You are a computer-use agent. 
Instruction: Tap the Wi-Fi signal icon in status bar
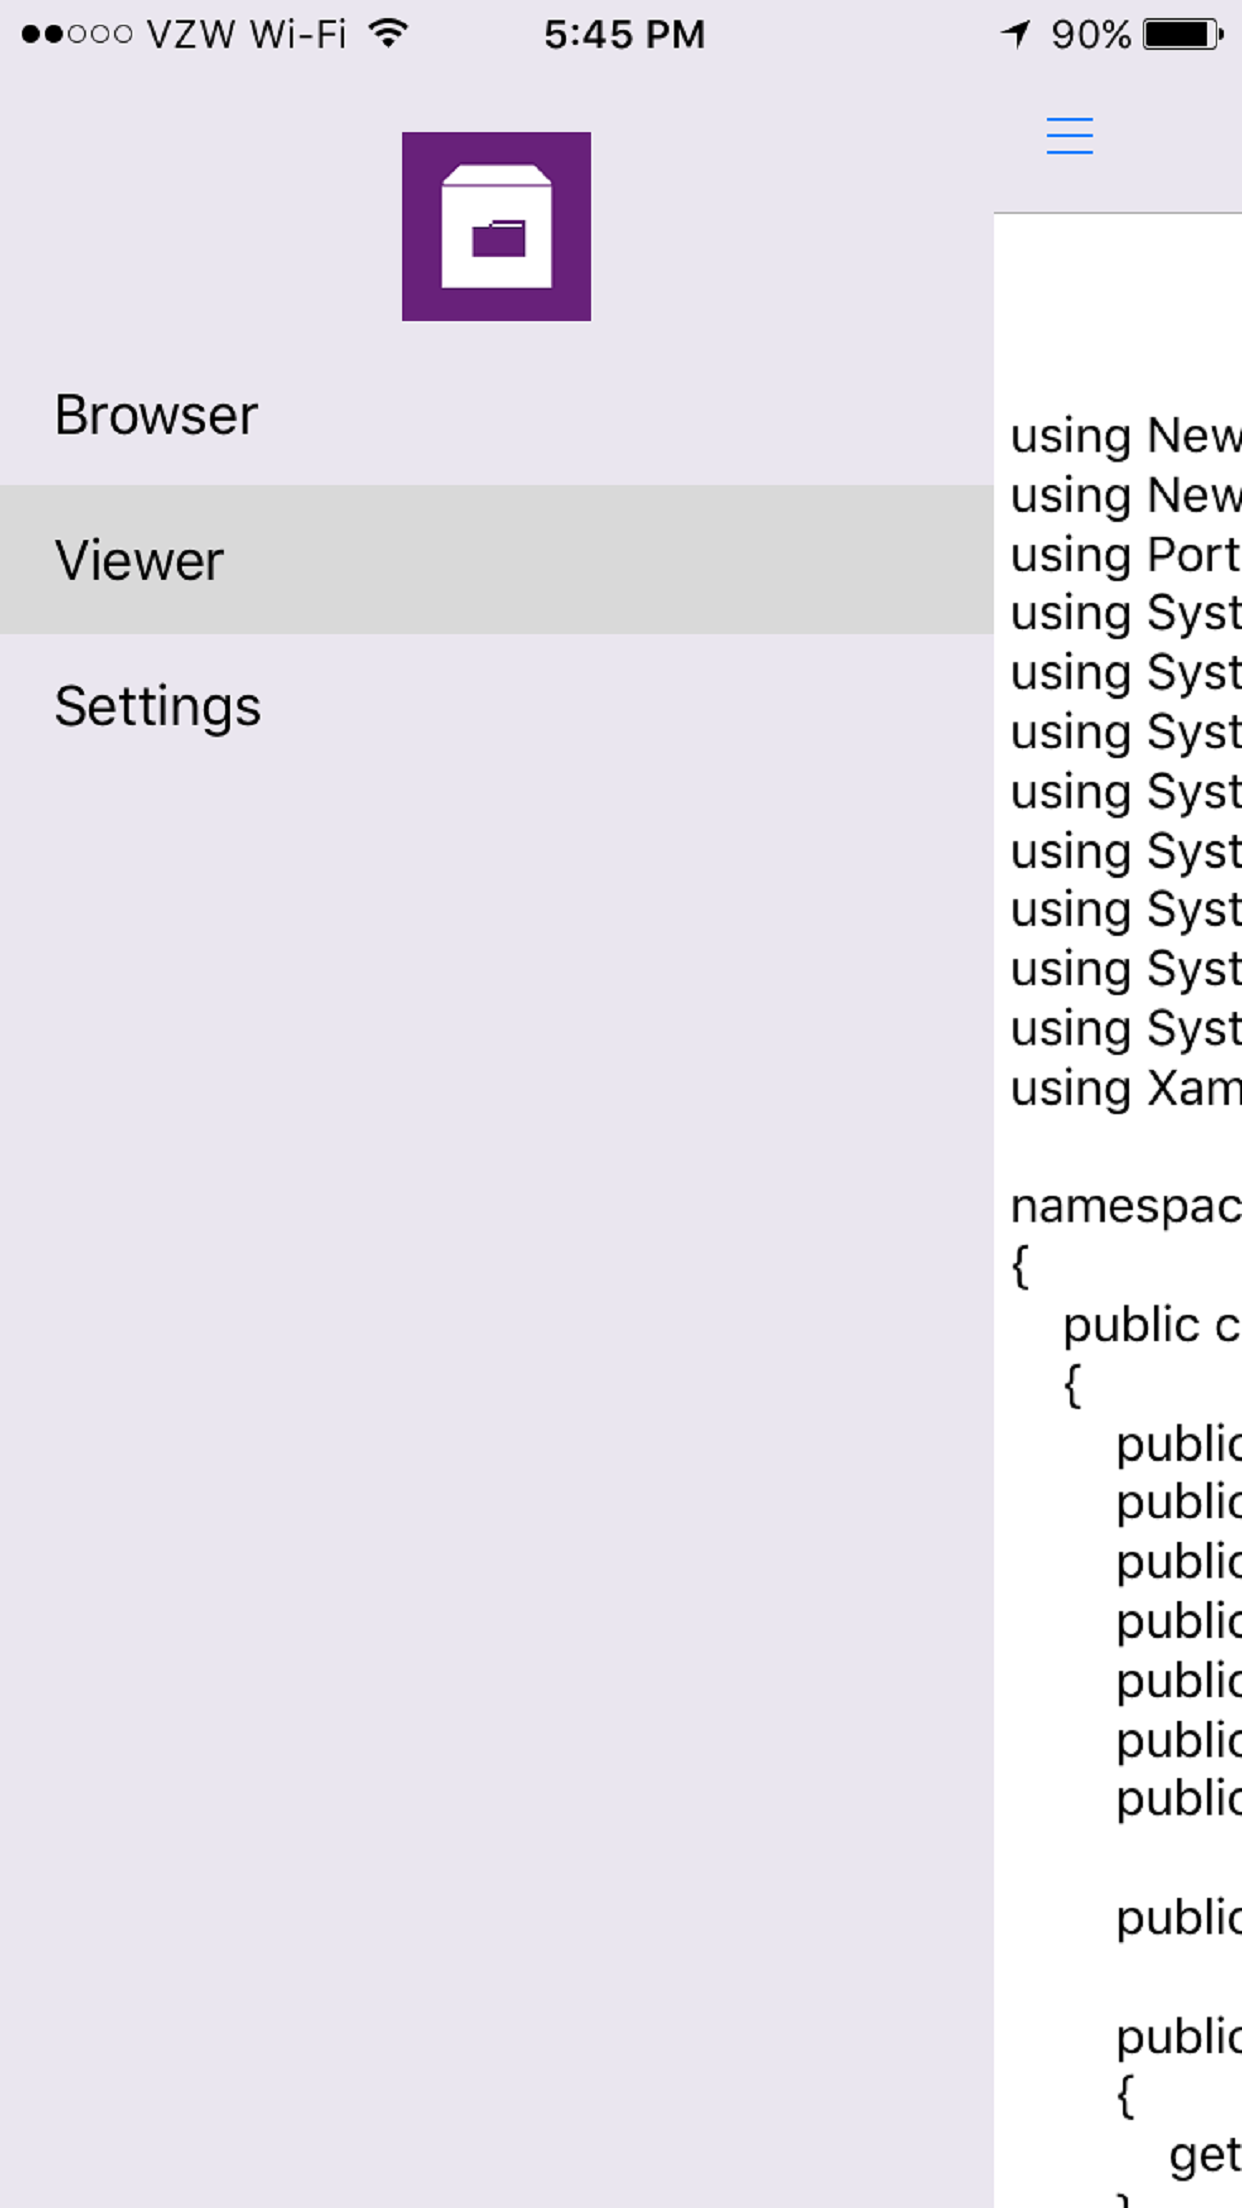pyautogui.click(x=388, y=34)
